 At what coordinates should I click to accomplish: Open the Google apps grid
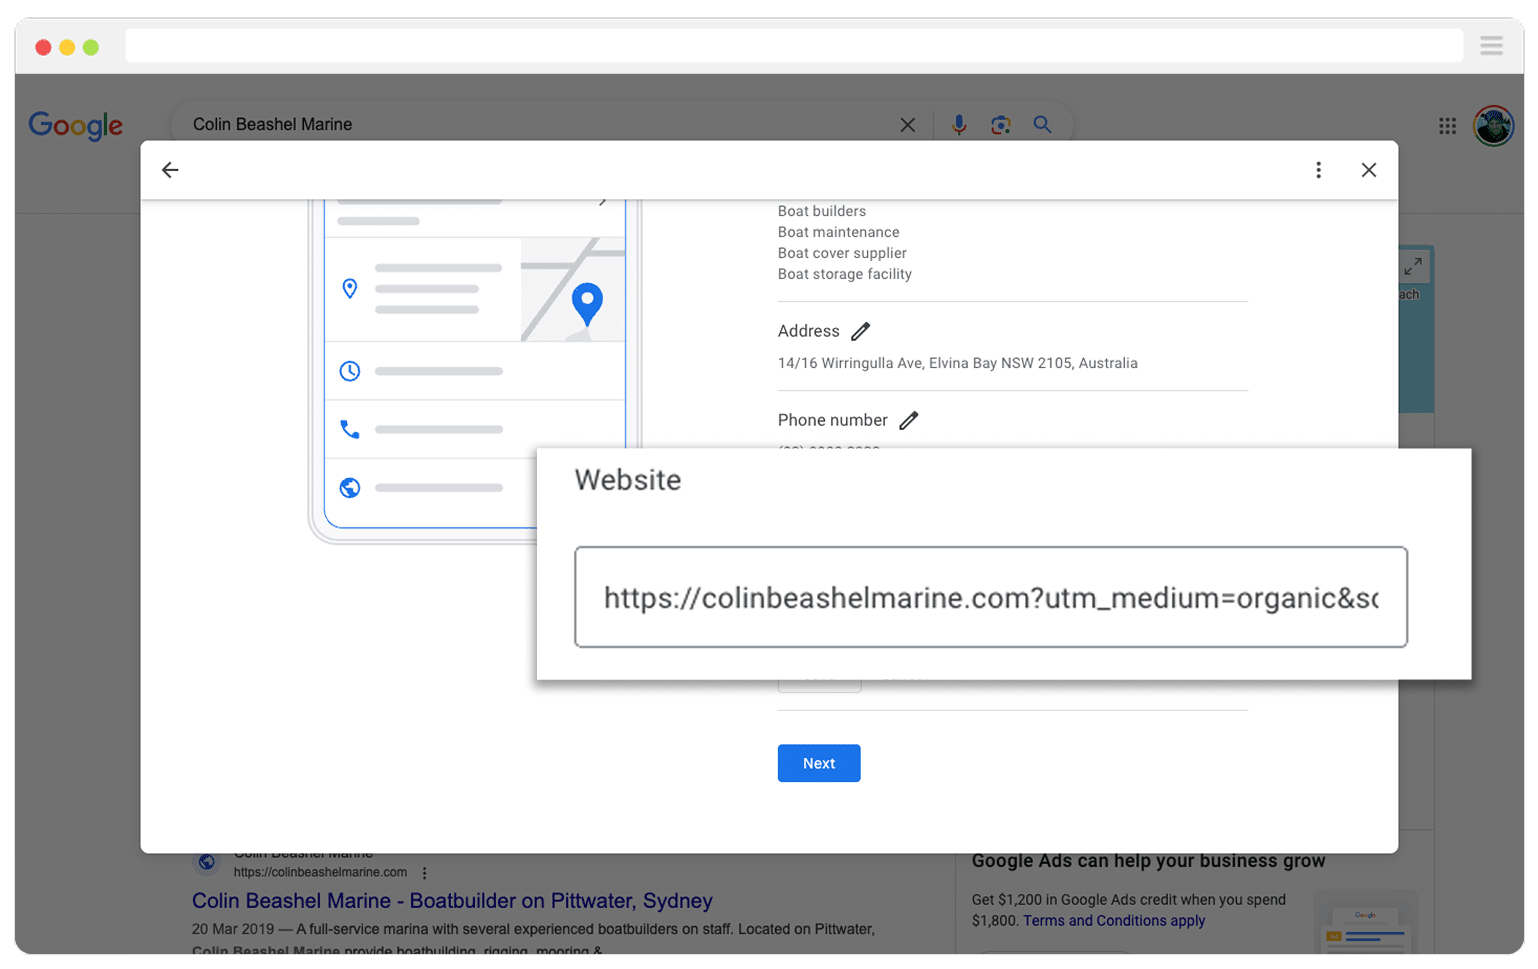coord(1447,126)
